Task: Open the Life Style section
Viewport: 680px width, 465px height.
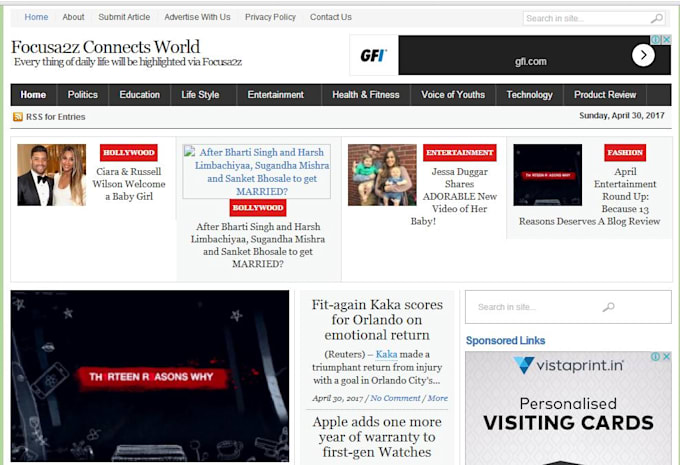Action: [x=200, y=95]
